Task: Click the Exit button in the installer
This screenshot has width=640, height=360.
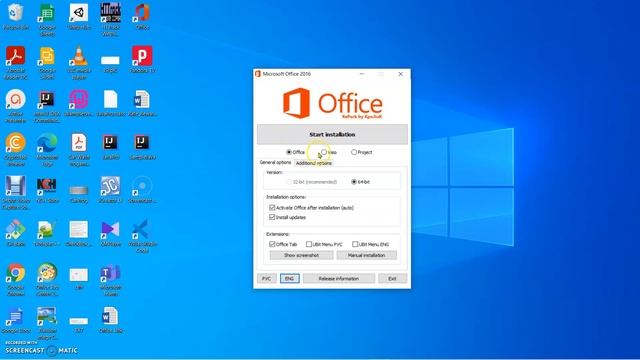Action: 392,278
